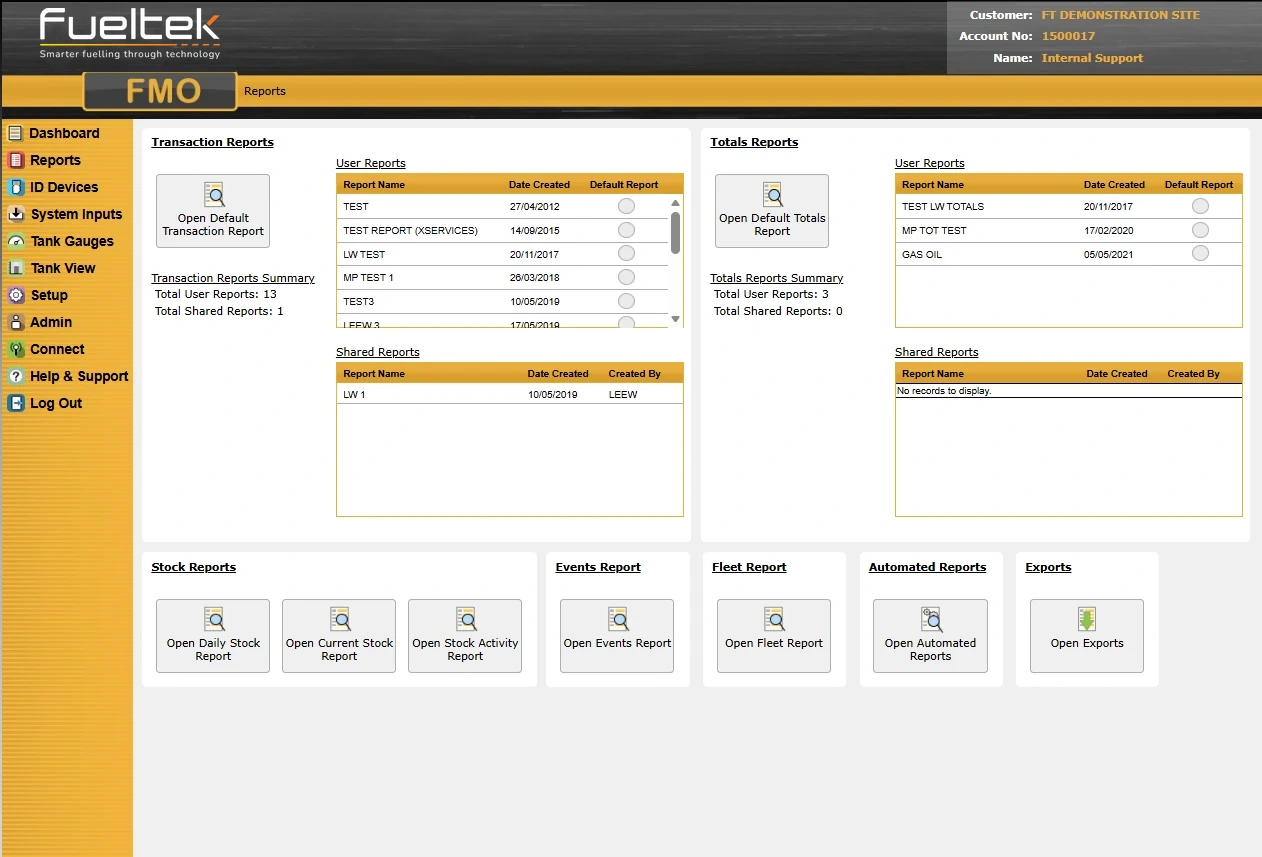Set TEST as default transaction report
Viewport: 1262px width, 857px height.
tap(626, 206)
